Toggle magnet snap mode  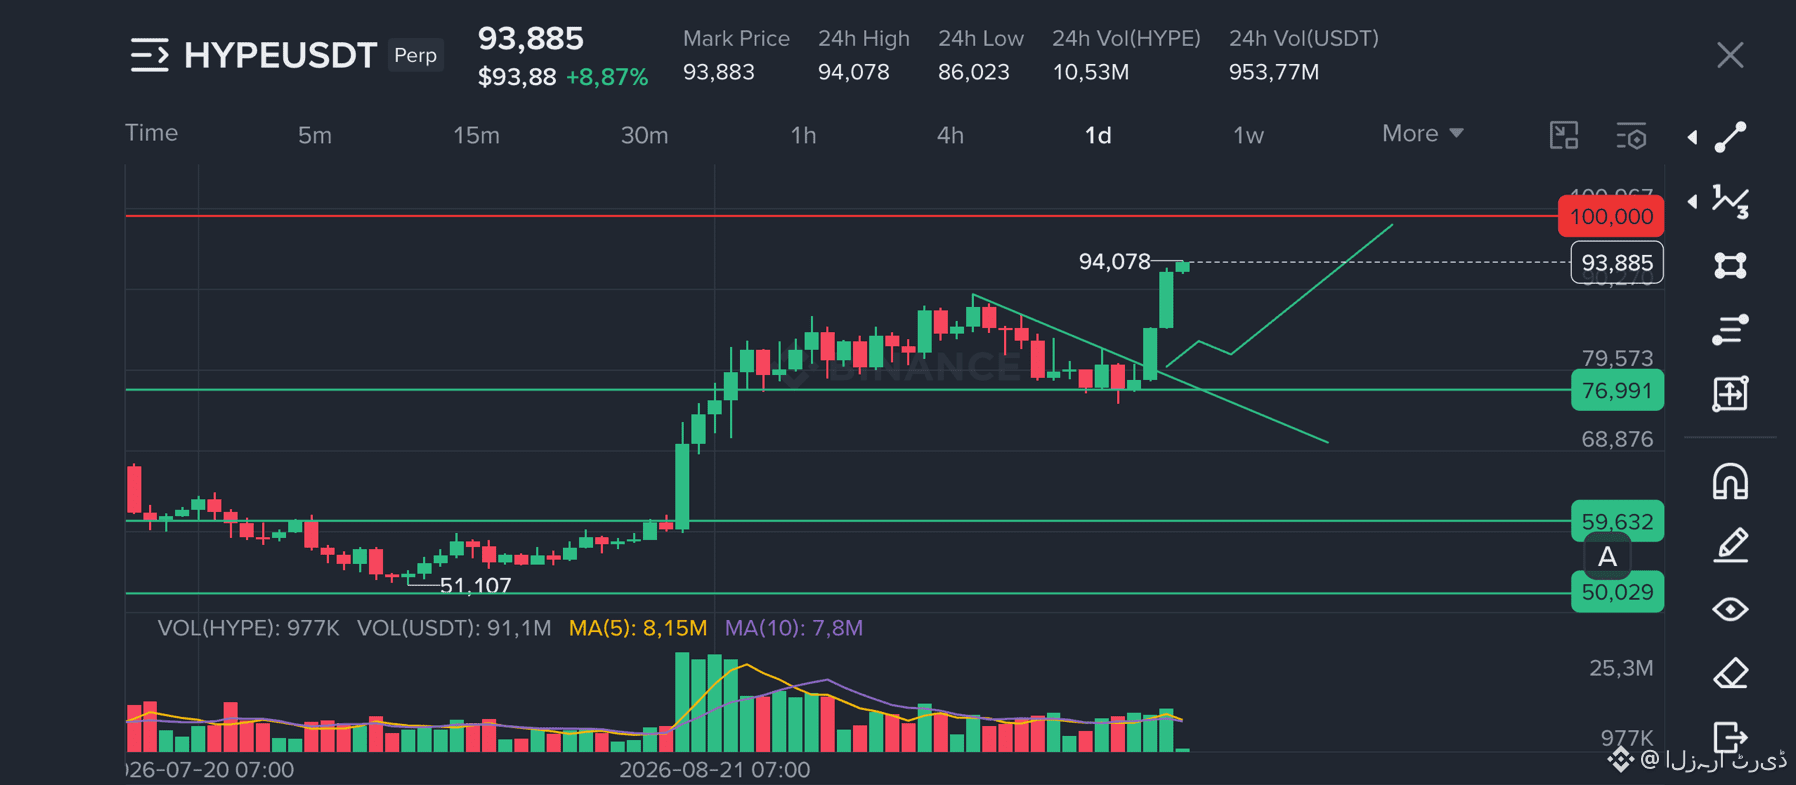[1730, 481]
